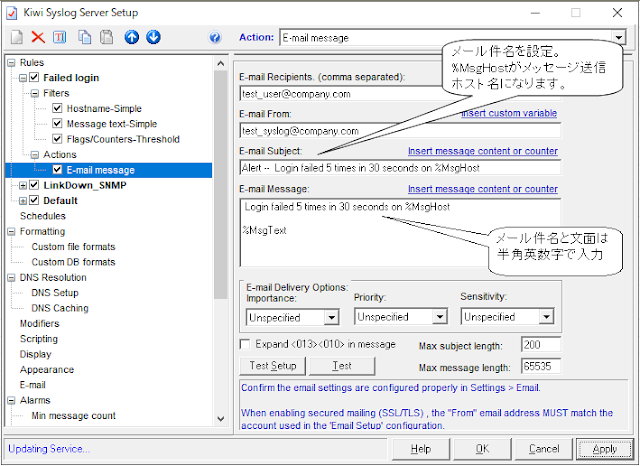Open DNS Setup settings
Image resolution: width=640 pixels, height=466 pixels.
click(x=55, y=293)
